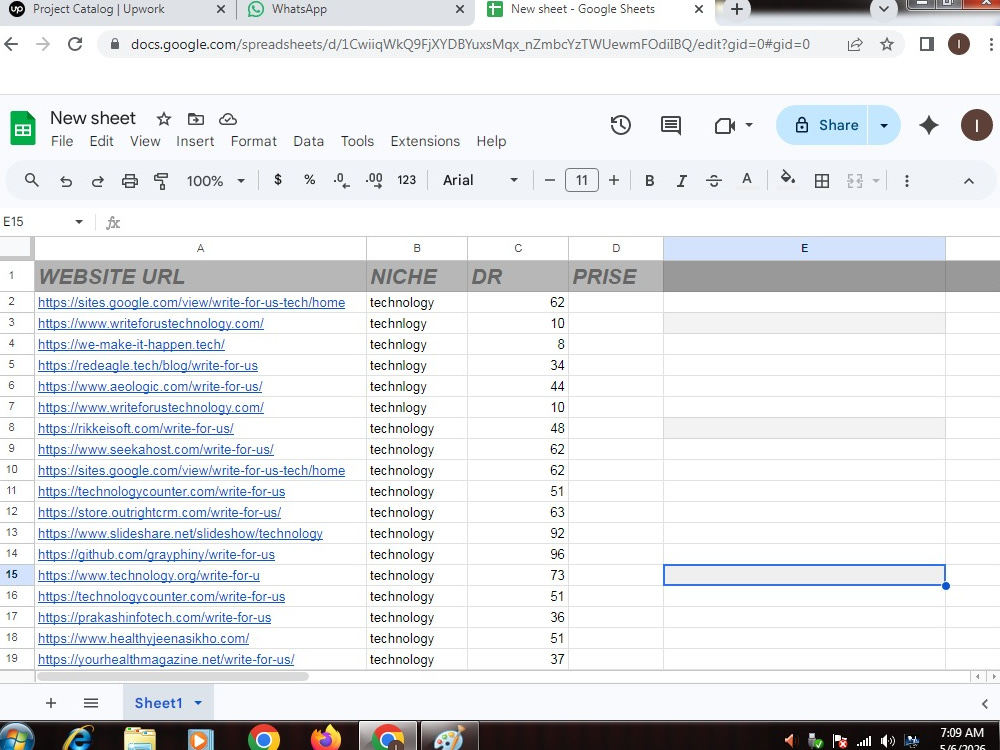Image resolution: width=1000 pixels, height=750 pixels.
Task: Expand the Meet call options arrow
Action: click(749, 125)
